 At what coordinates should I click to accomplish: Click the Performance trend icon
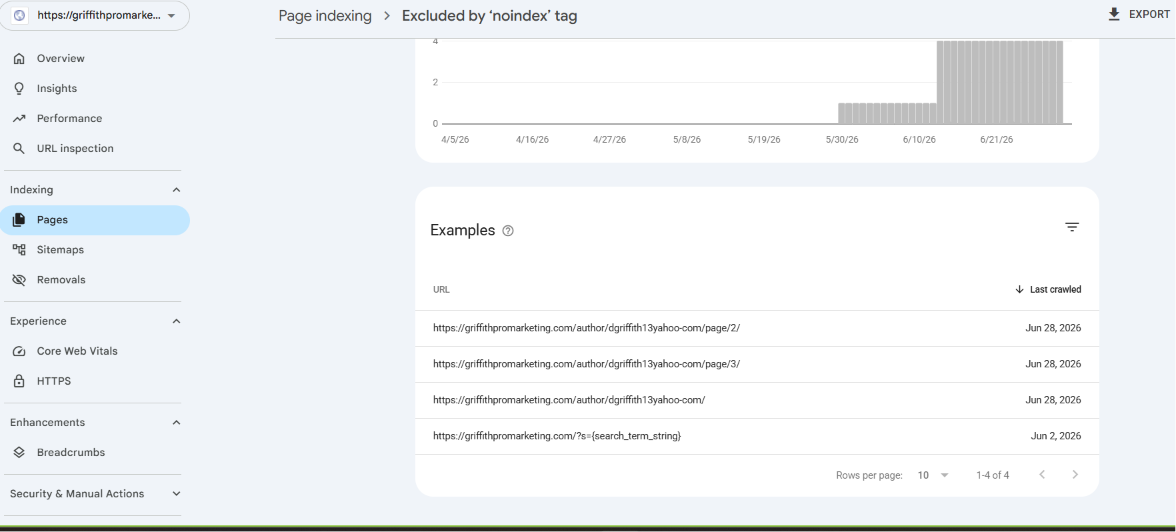(20, 119)
